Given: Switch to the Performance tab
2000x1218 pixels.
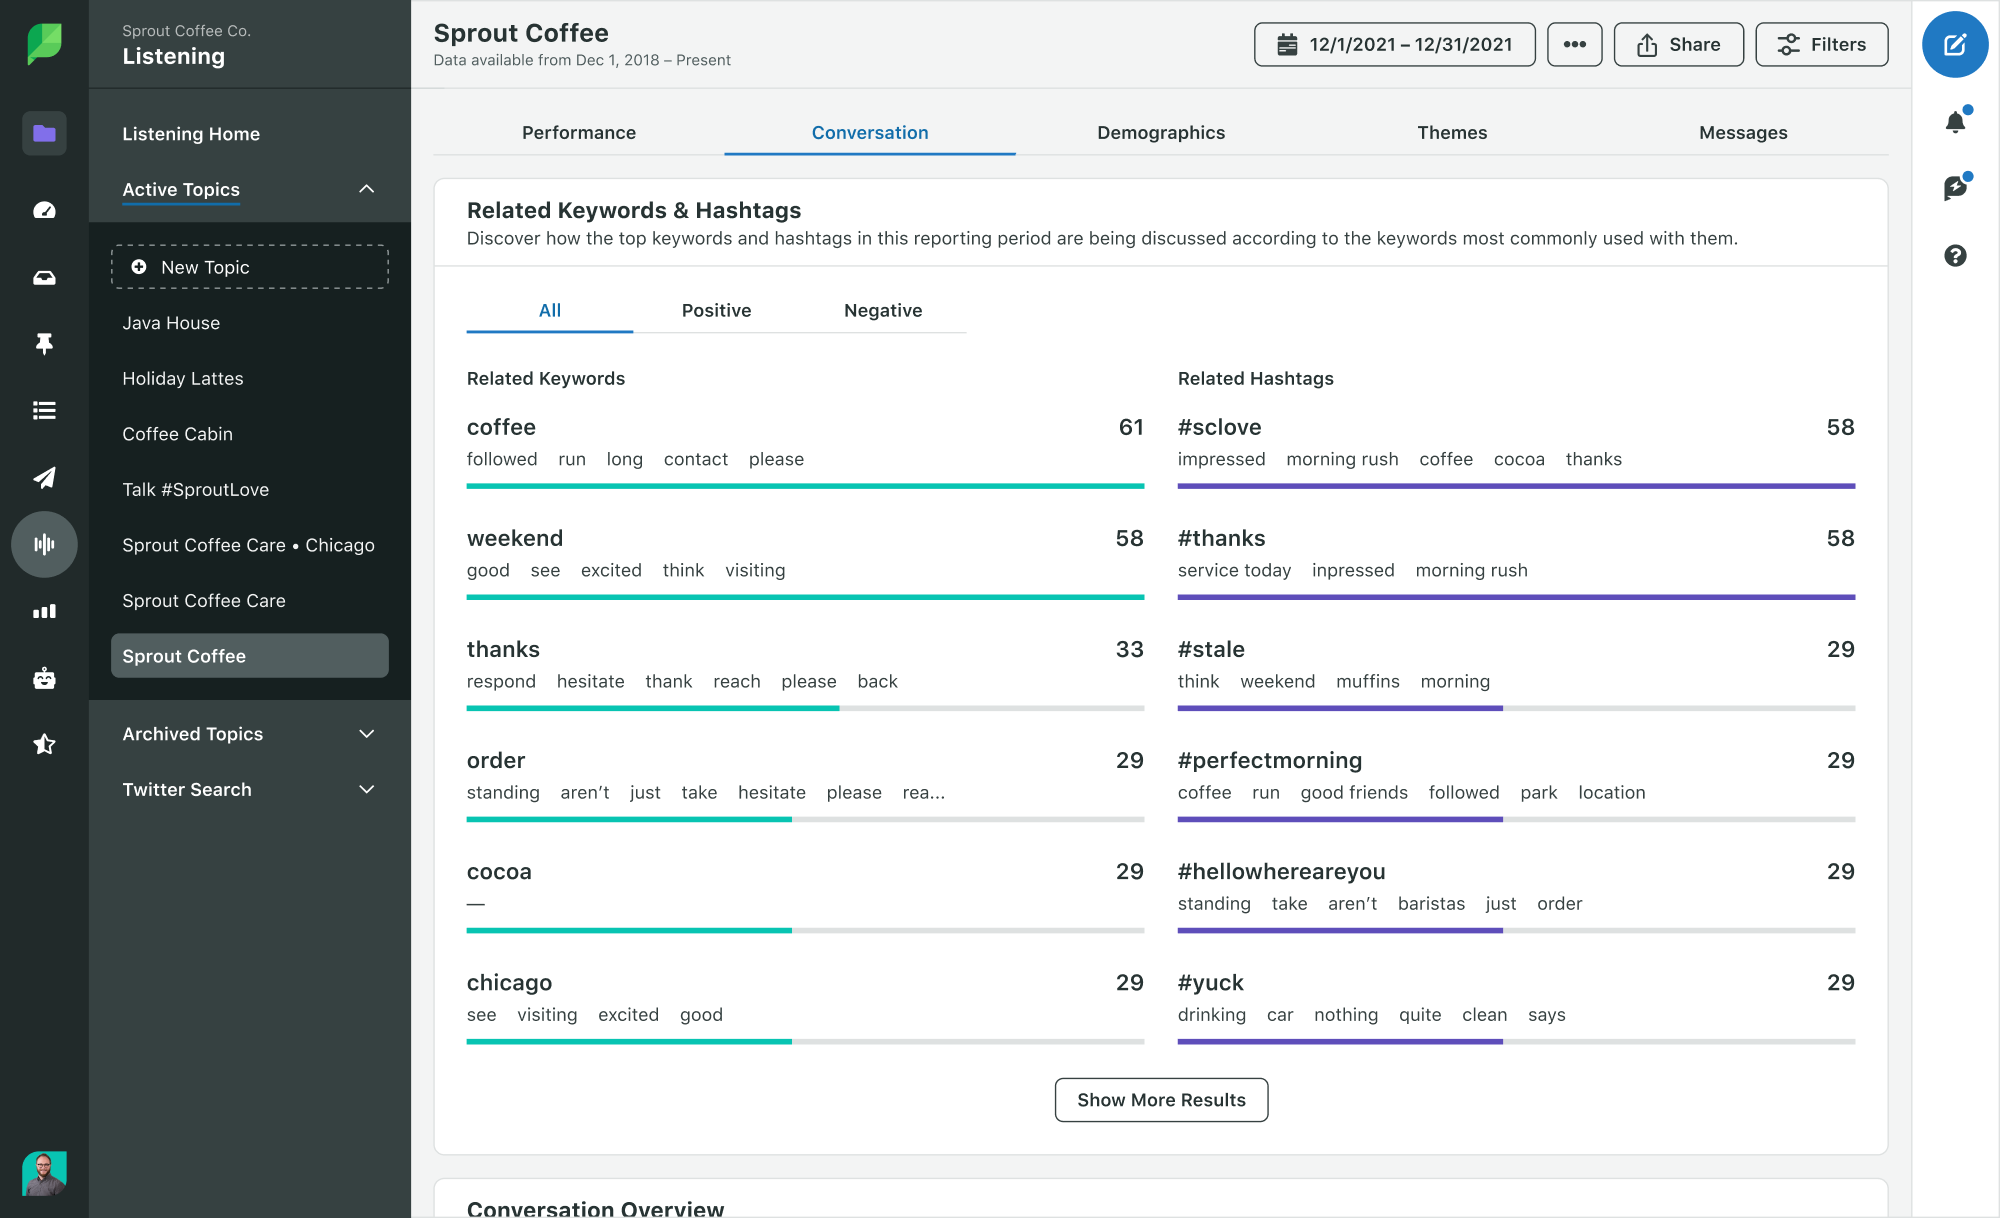Looking at the screenshot, I should point(579,133).
